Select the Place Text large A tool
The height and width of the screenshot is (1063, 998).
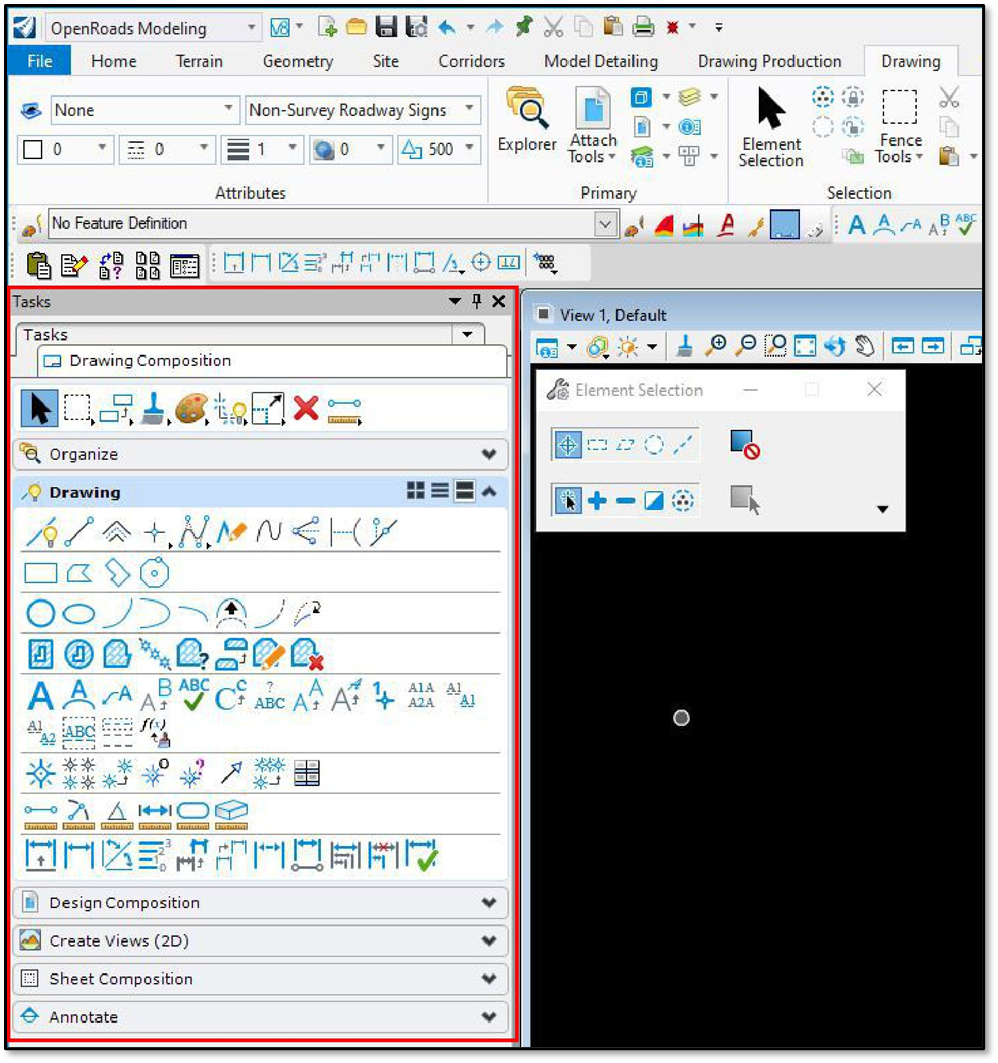pos(41,696)
